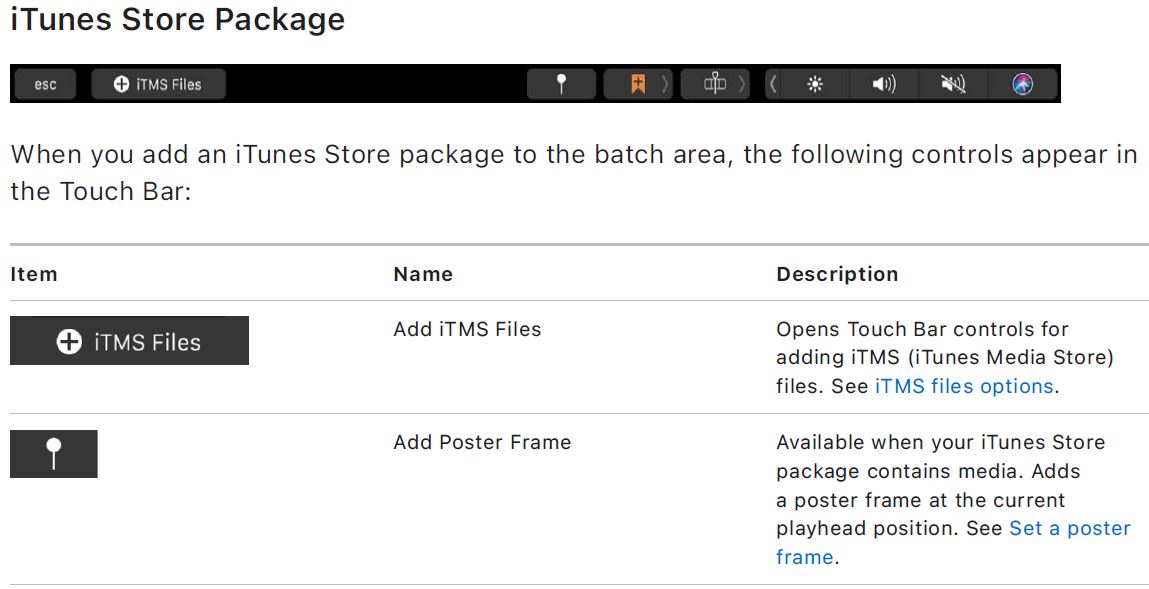Click the 'Add Poster Frame' name text
The width and height of the screenshot is (1149, 589).
point(482,442)
